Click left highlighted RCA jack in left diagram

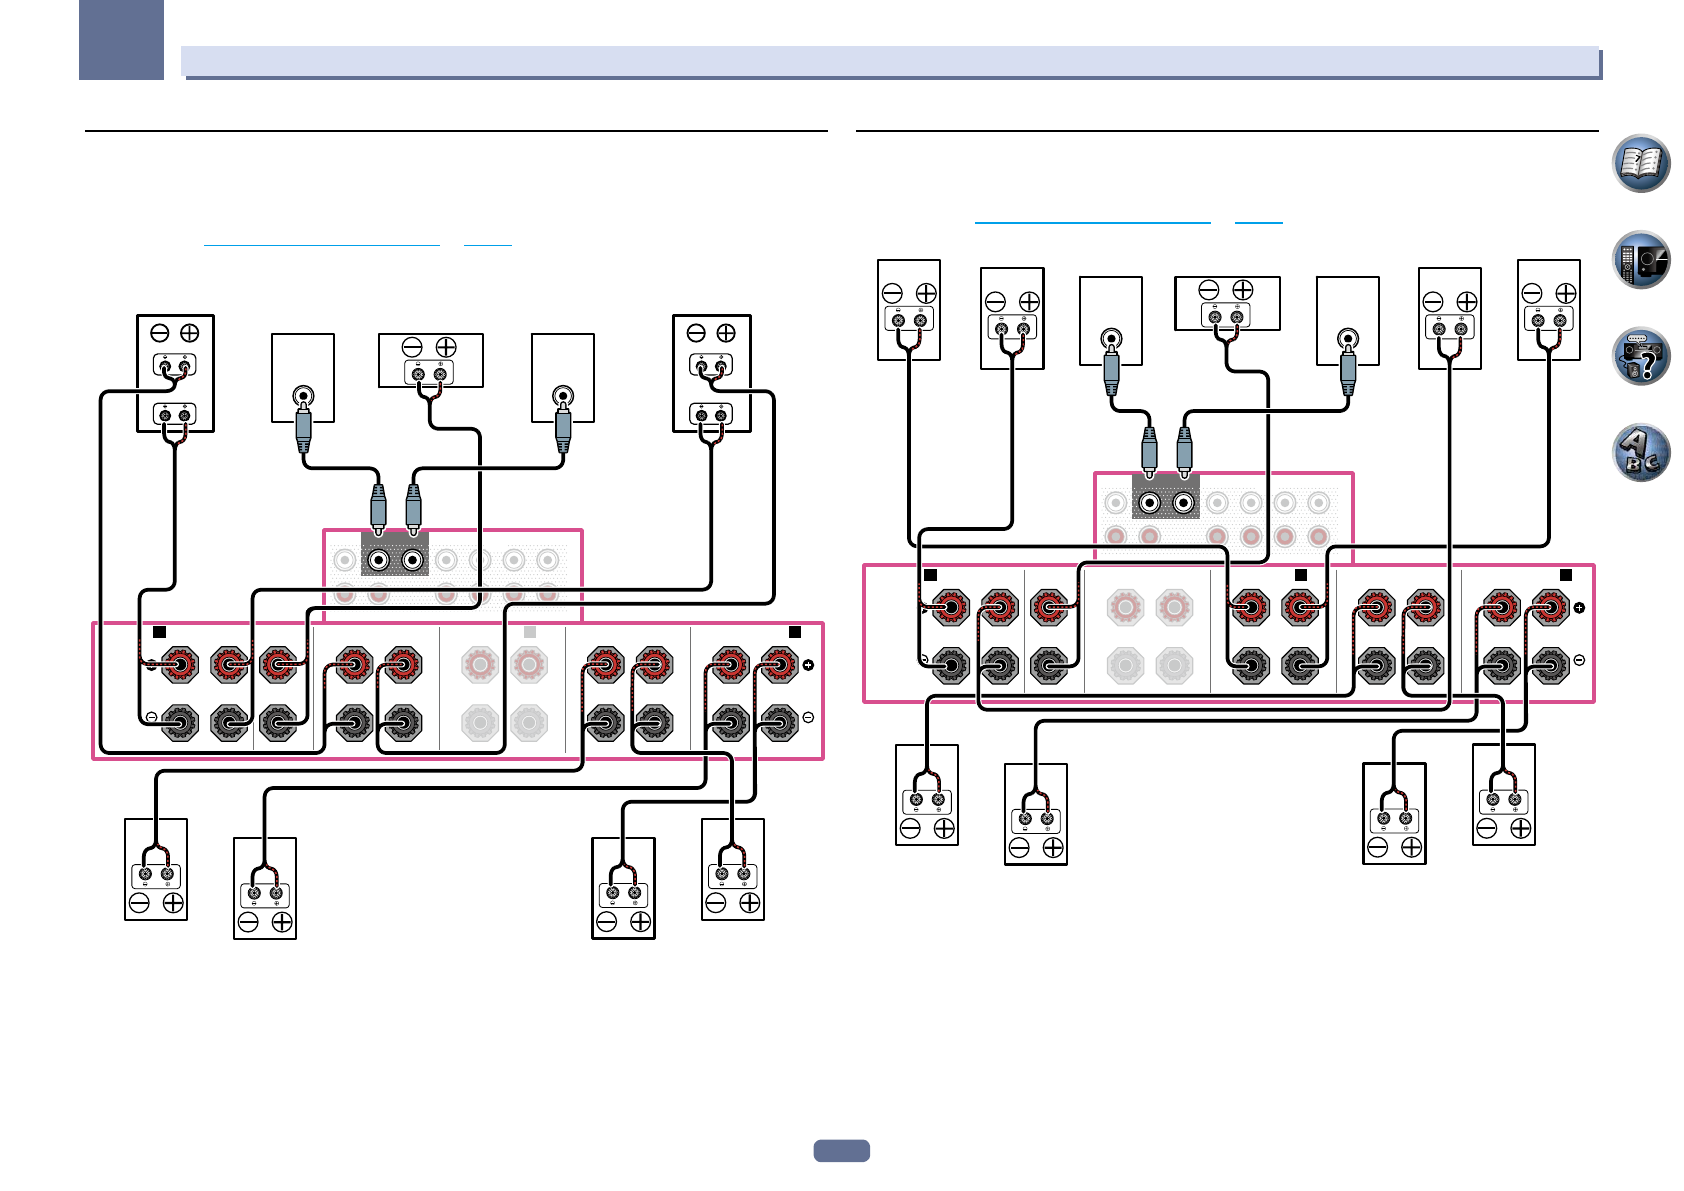[378, 560]
